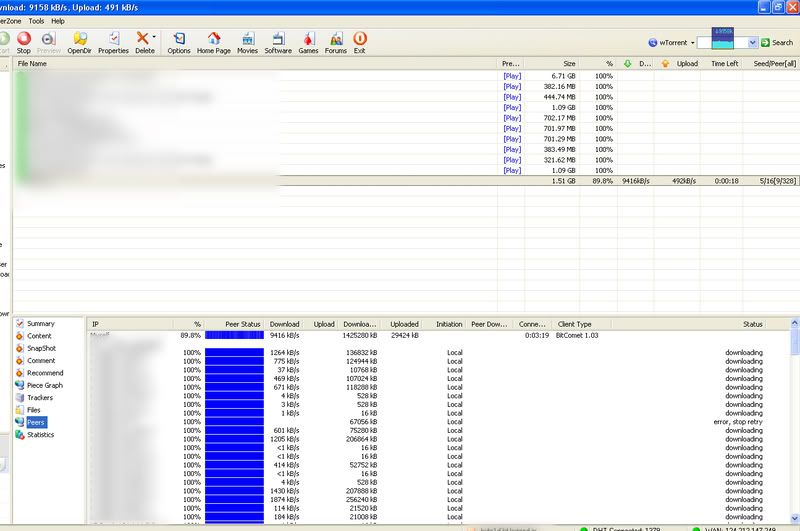This screenshot has width=800, height=531.
Task: Sort by Seed/Peer[all] column header
Action: coord(772,64)
